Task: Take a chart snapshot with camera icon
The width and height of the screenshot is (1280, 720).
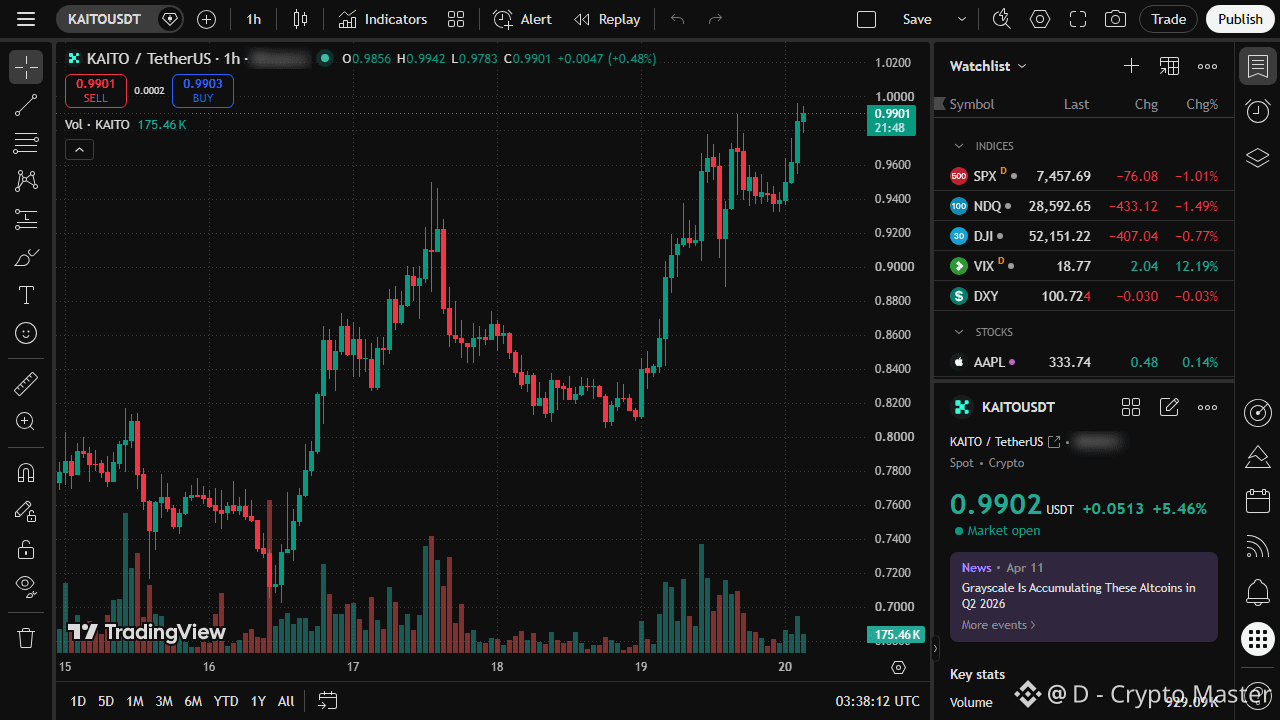Action: point(1115,19)
